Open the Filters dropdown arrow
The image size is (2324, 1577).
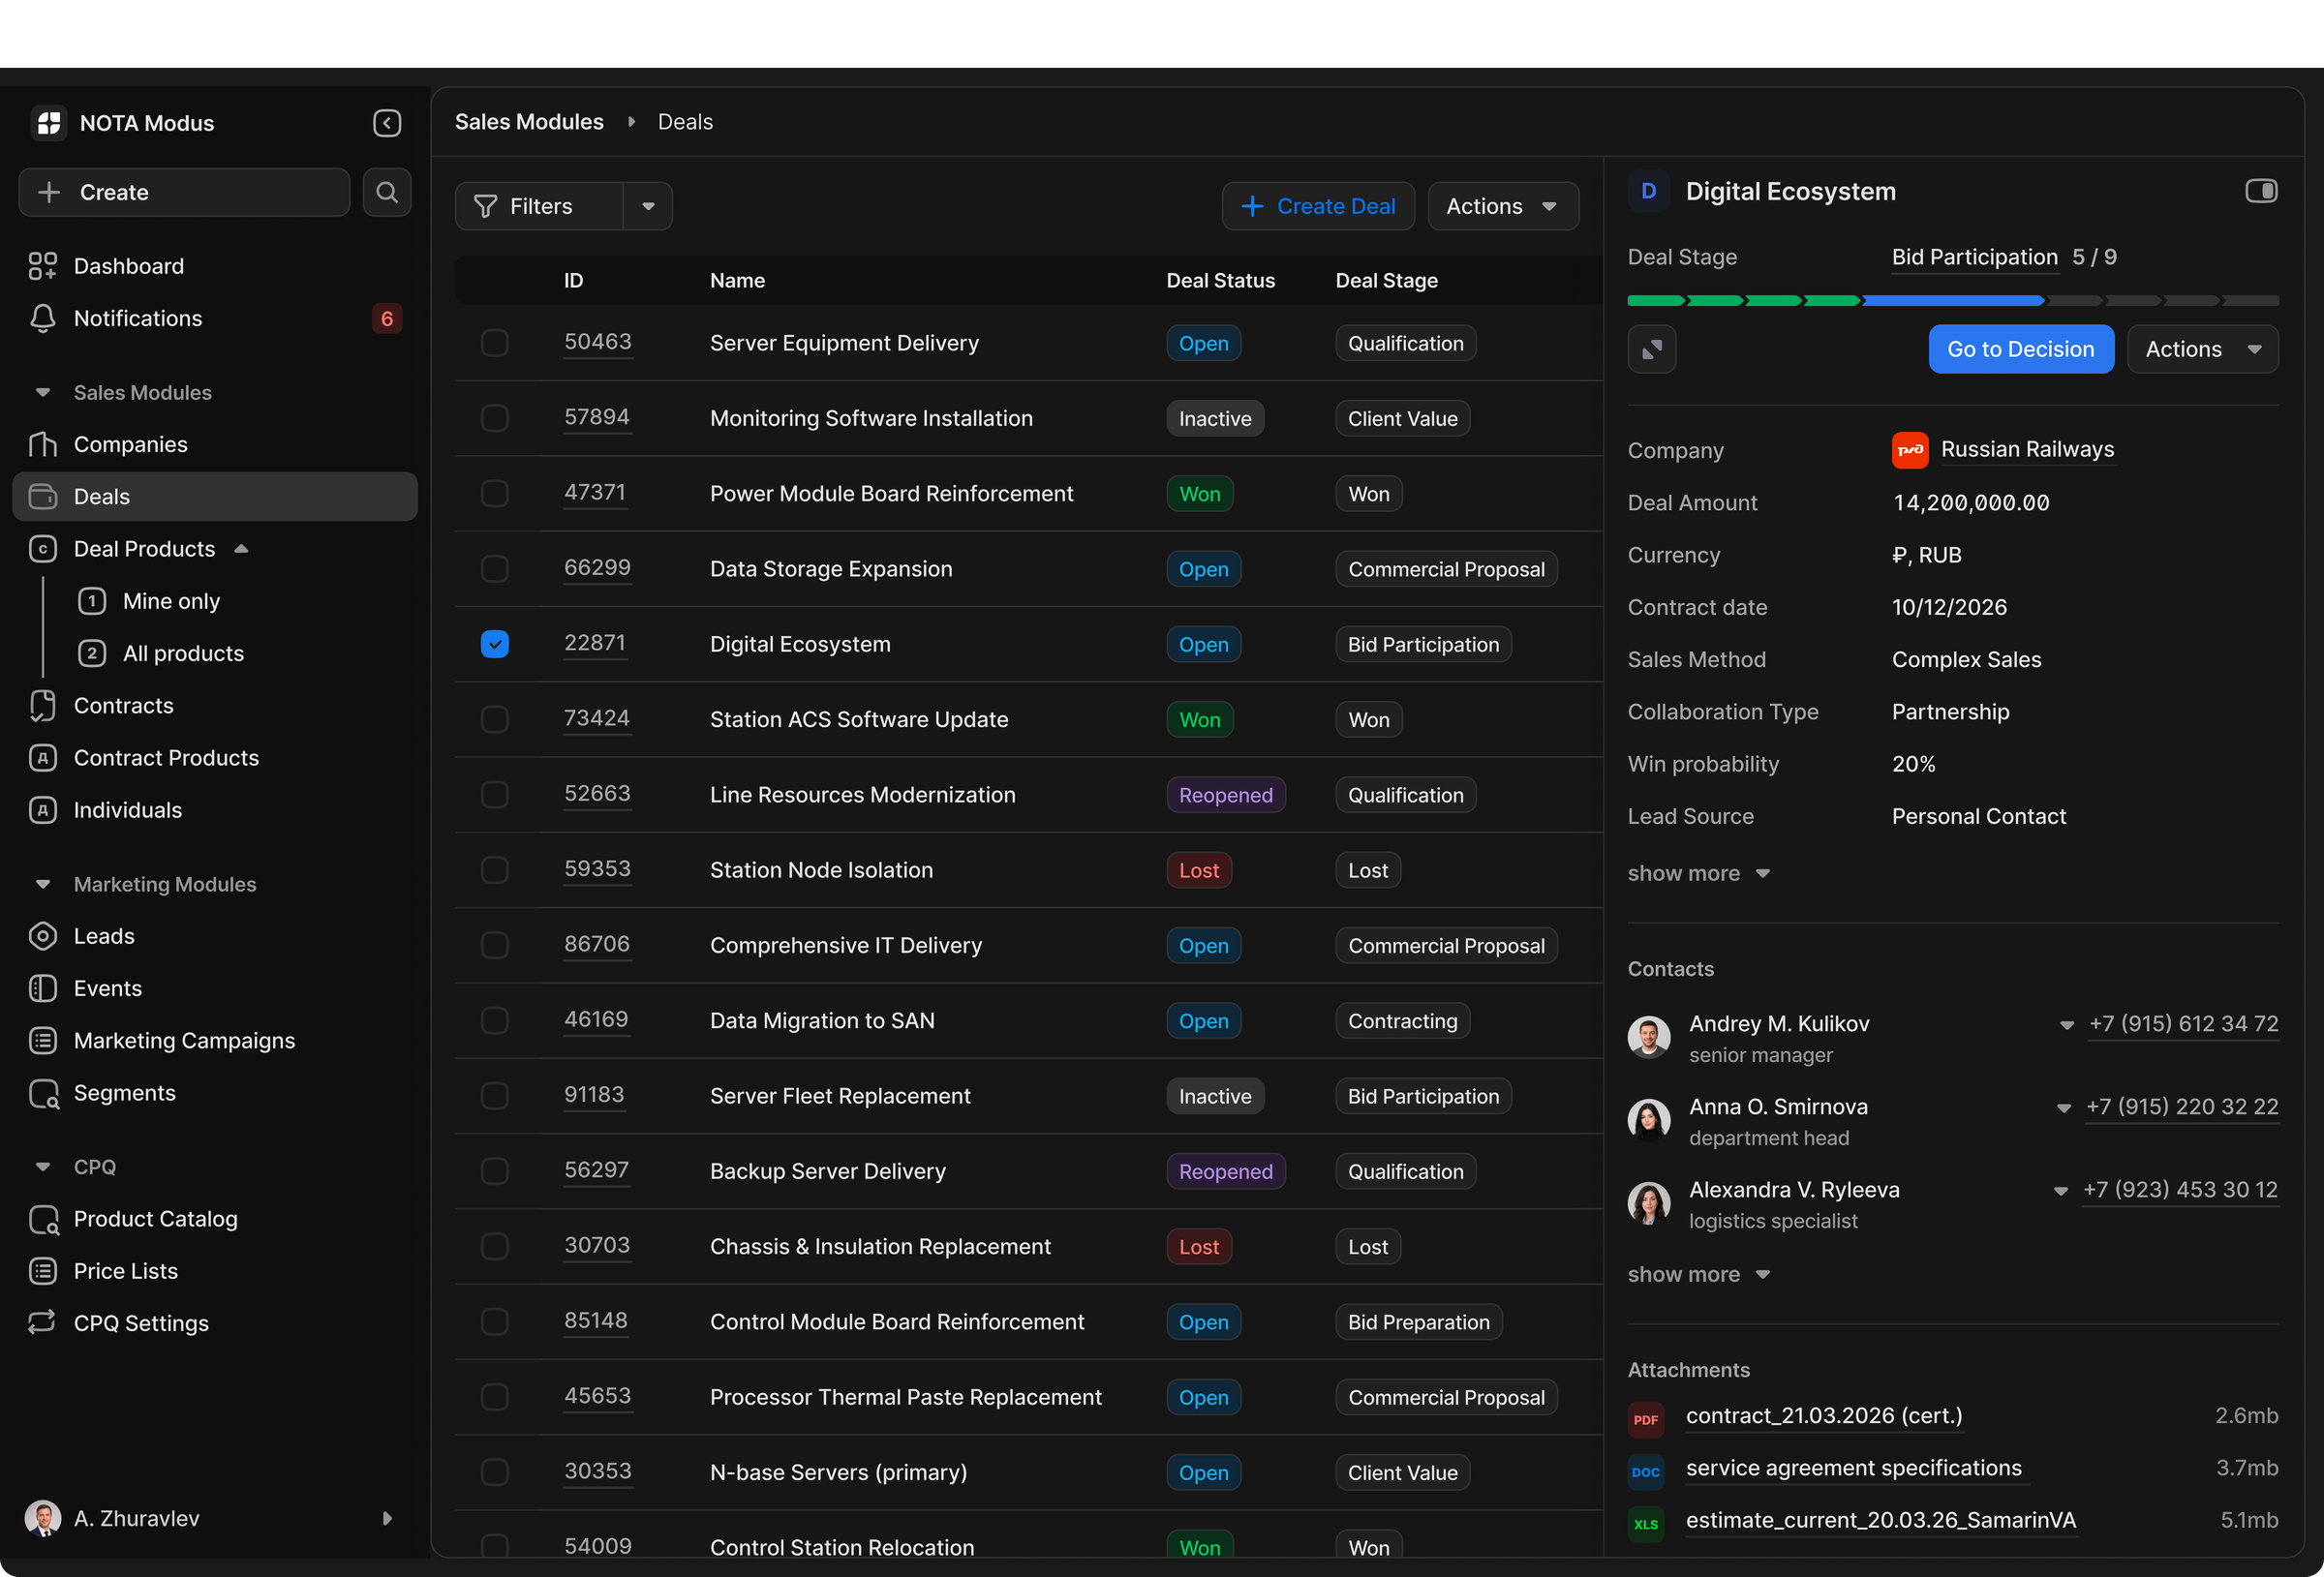click(648, 206)
